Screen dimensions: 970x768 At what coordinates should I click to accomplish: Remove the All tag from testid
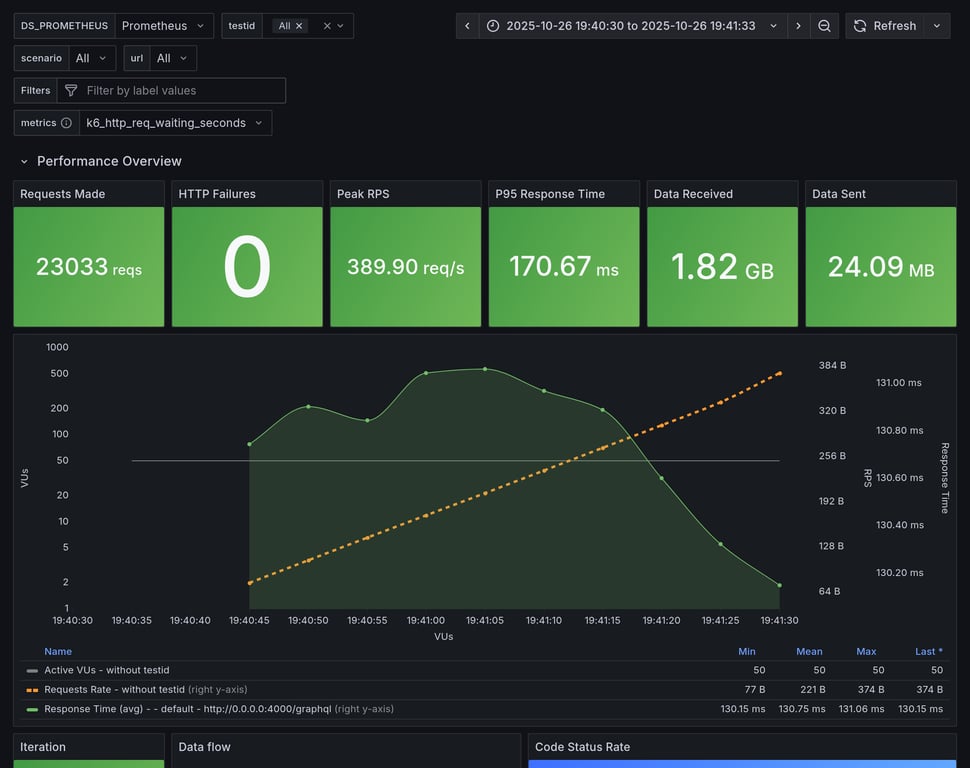click(299, 26)
